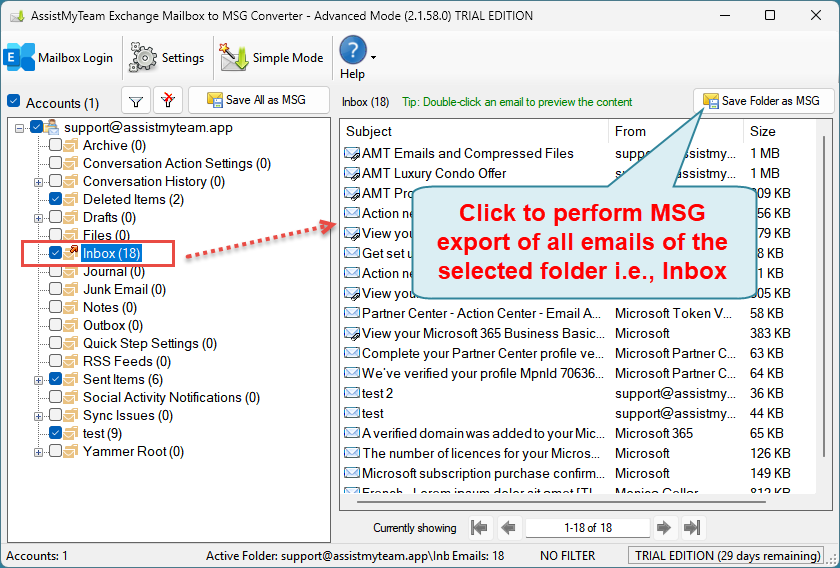Image resolution: width=840 pixels, height=568 pixels.
Task: Select the Inbox (18) folder
Action: [x=111, y=253]
